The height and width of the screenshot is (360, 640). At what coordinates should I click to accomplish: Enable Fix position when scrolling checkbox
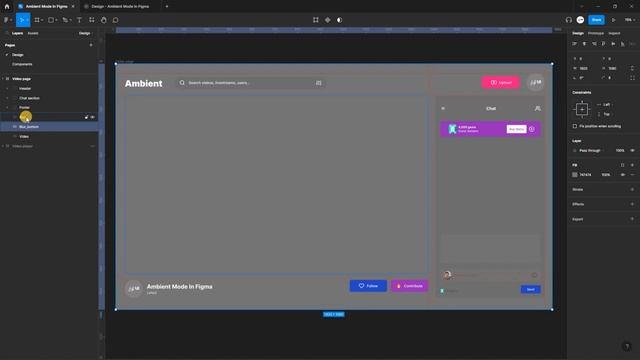click(x=575, y=126)
